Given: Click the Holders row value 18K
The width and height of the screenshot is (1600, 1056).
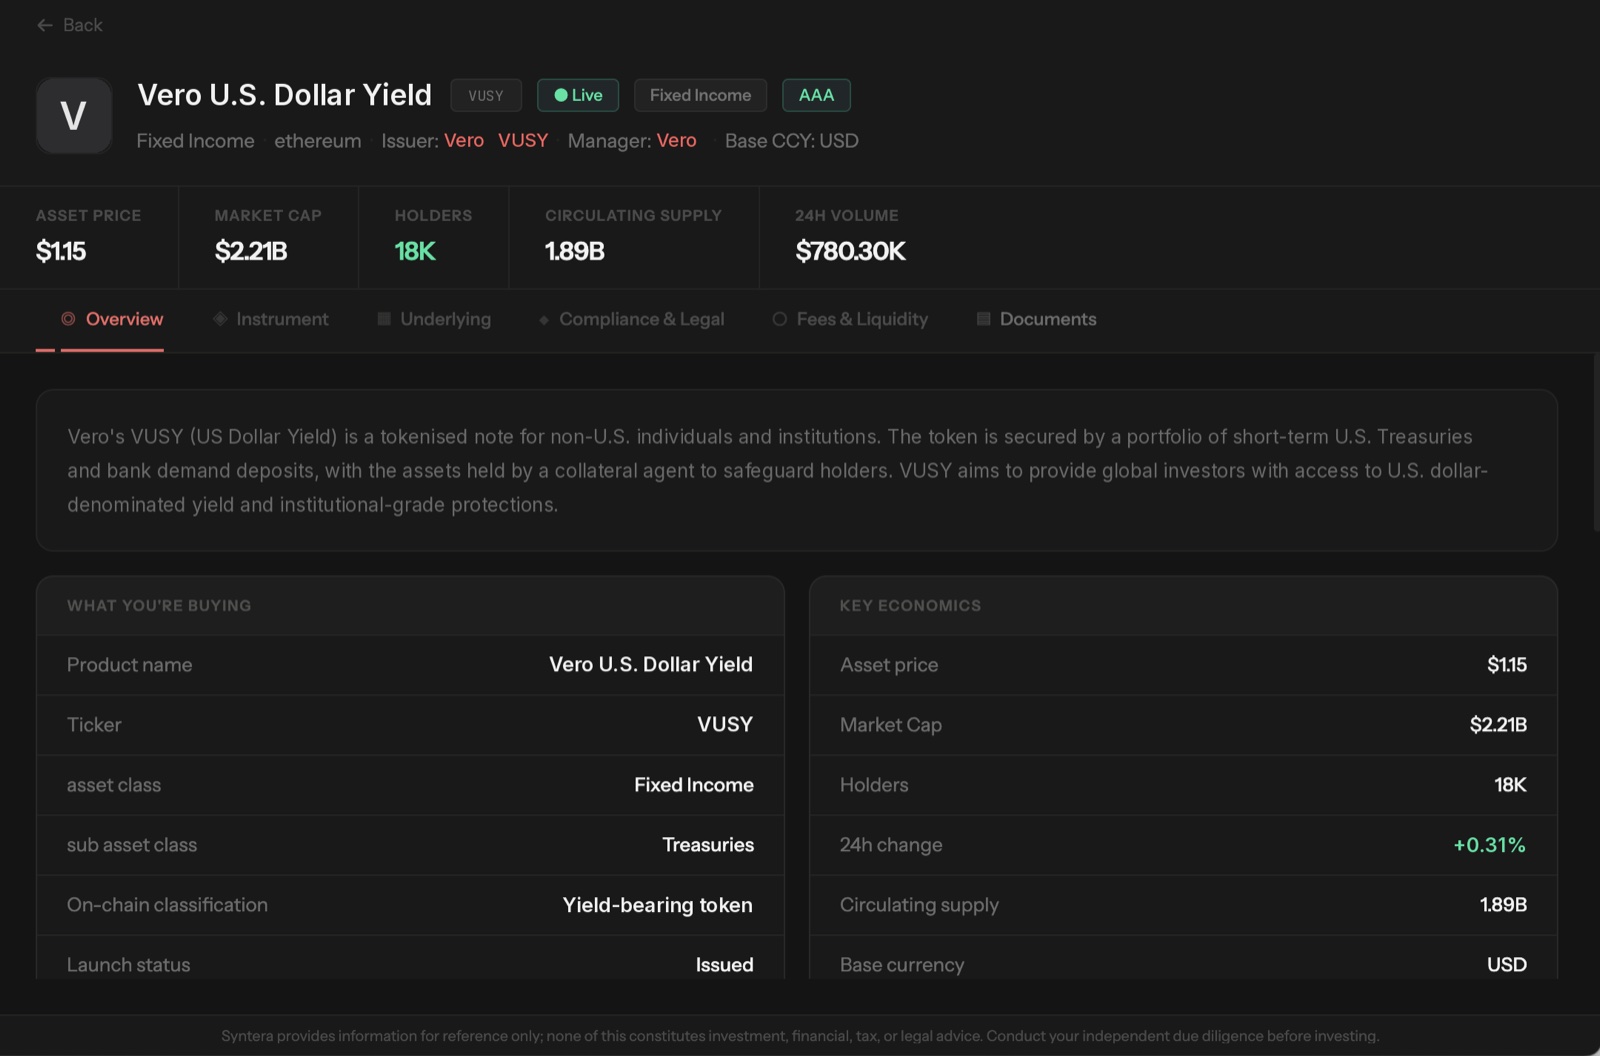Looking at the screenshot, I should (x=1510, y=785).
